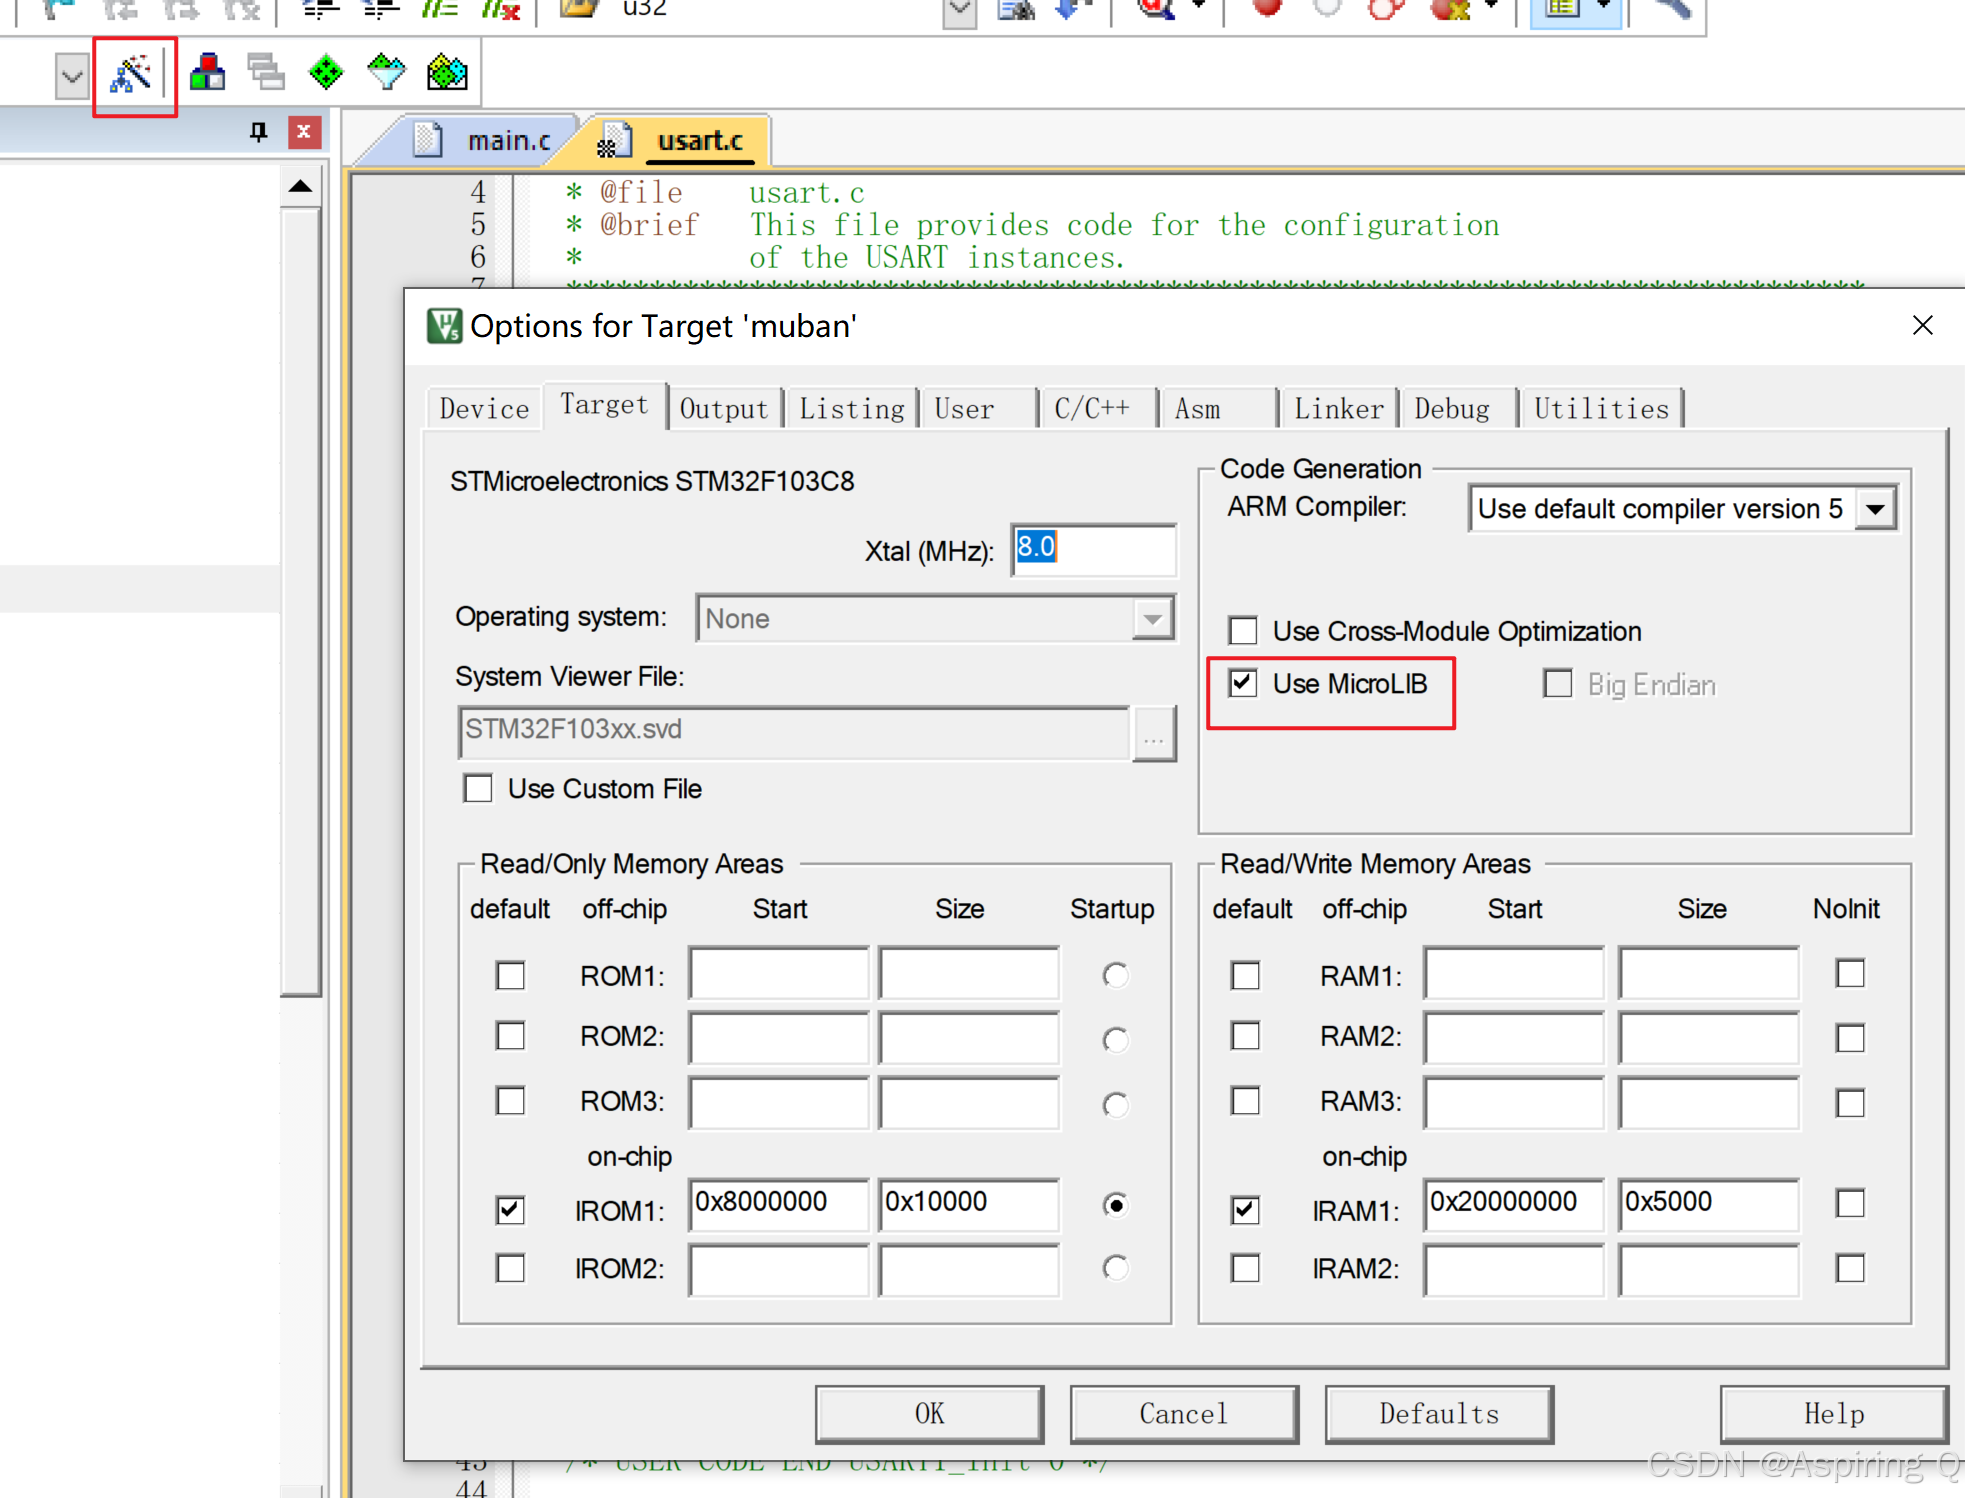1965x1498 pixels.
Task: Open the Linker tab
Action: pos(1339,409)
